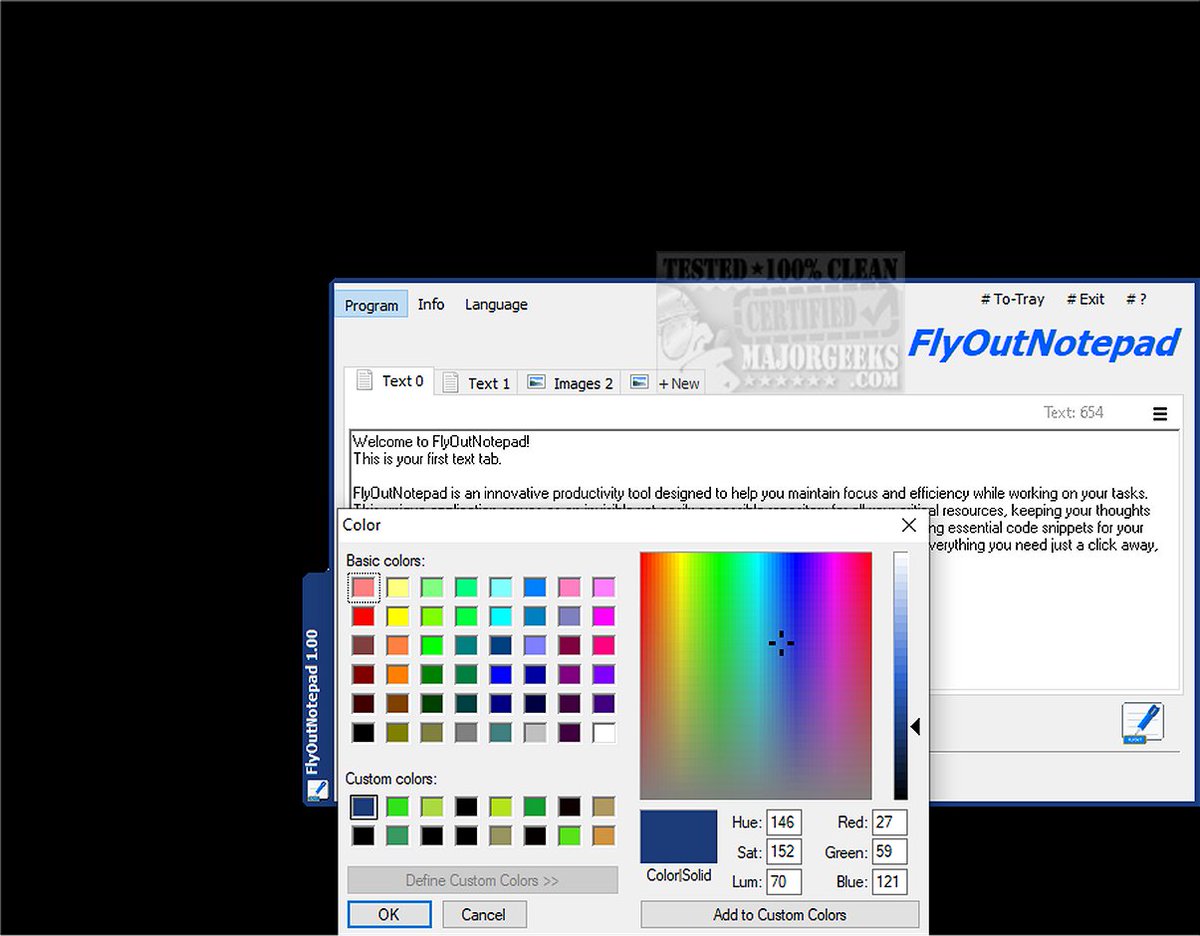Select the bright magenta basic swatch
The image size is (1200, 936).
[604, 616]
